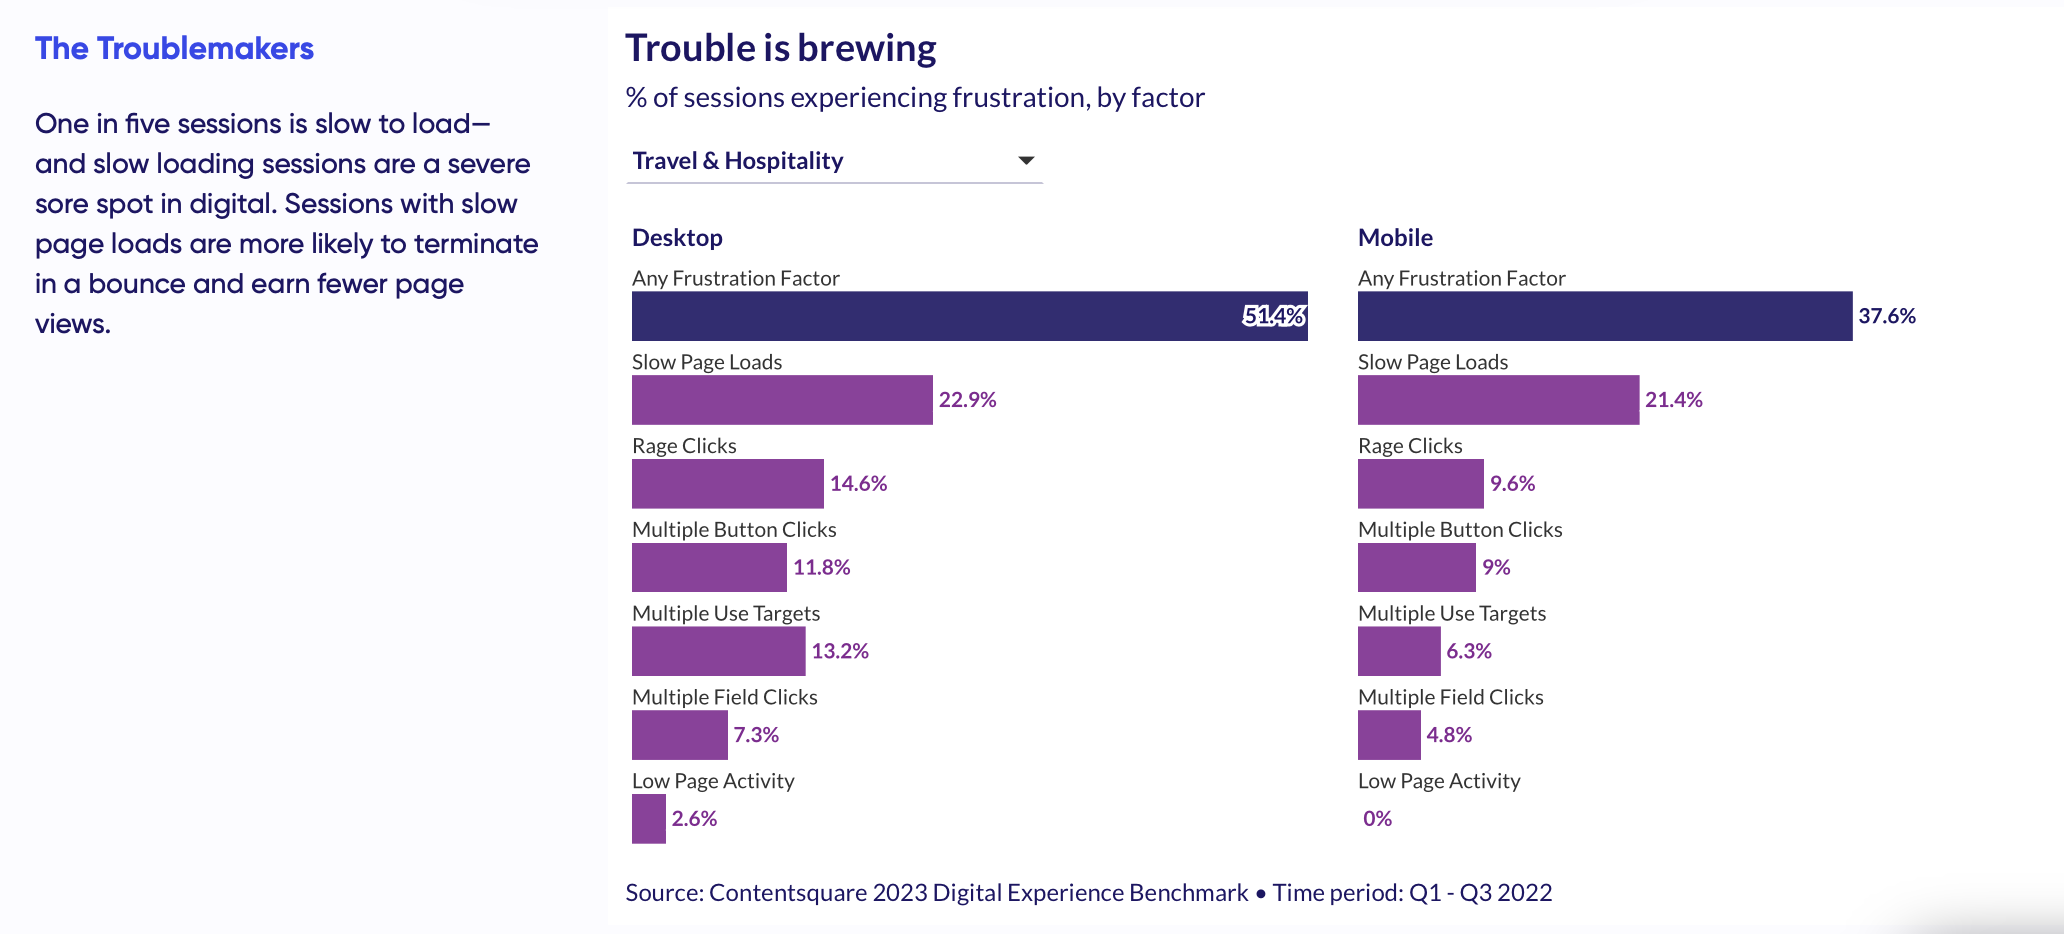The width and height of the screenshot is (2064, 934).
Task: Select the Mobile Multiple Button Clicks bar
Action: click(1416, 568)
